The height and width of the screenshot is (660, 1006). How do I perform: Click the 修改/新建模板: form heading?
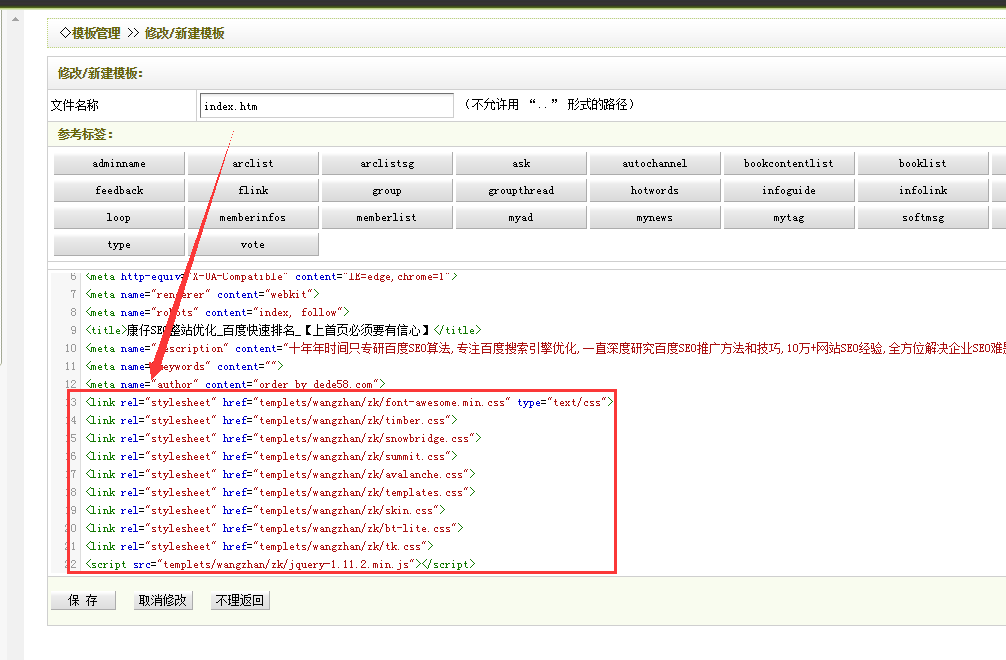tap(101, 73)
